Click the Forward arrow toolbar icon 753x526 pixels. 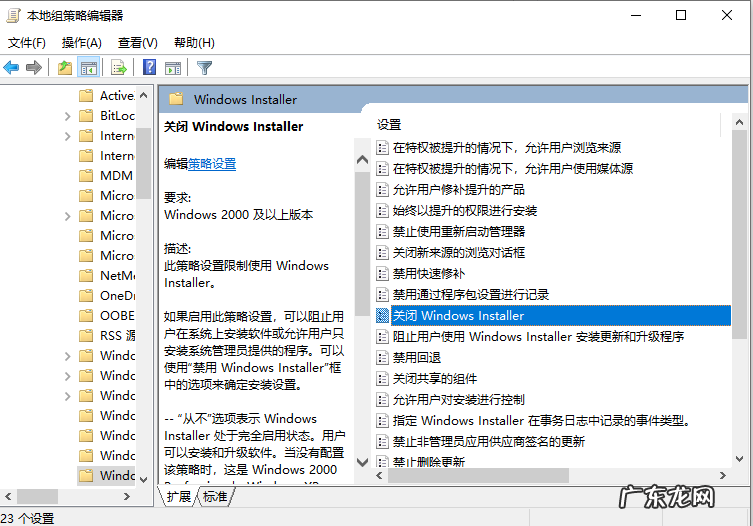(34, 68)
